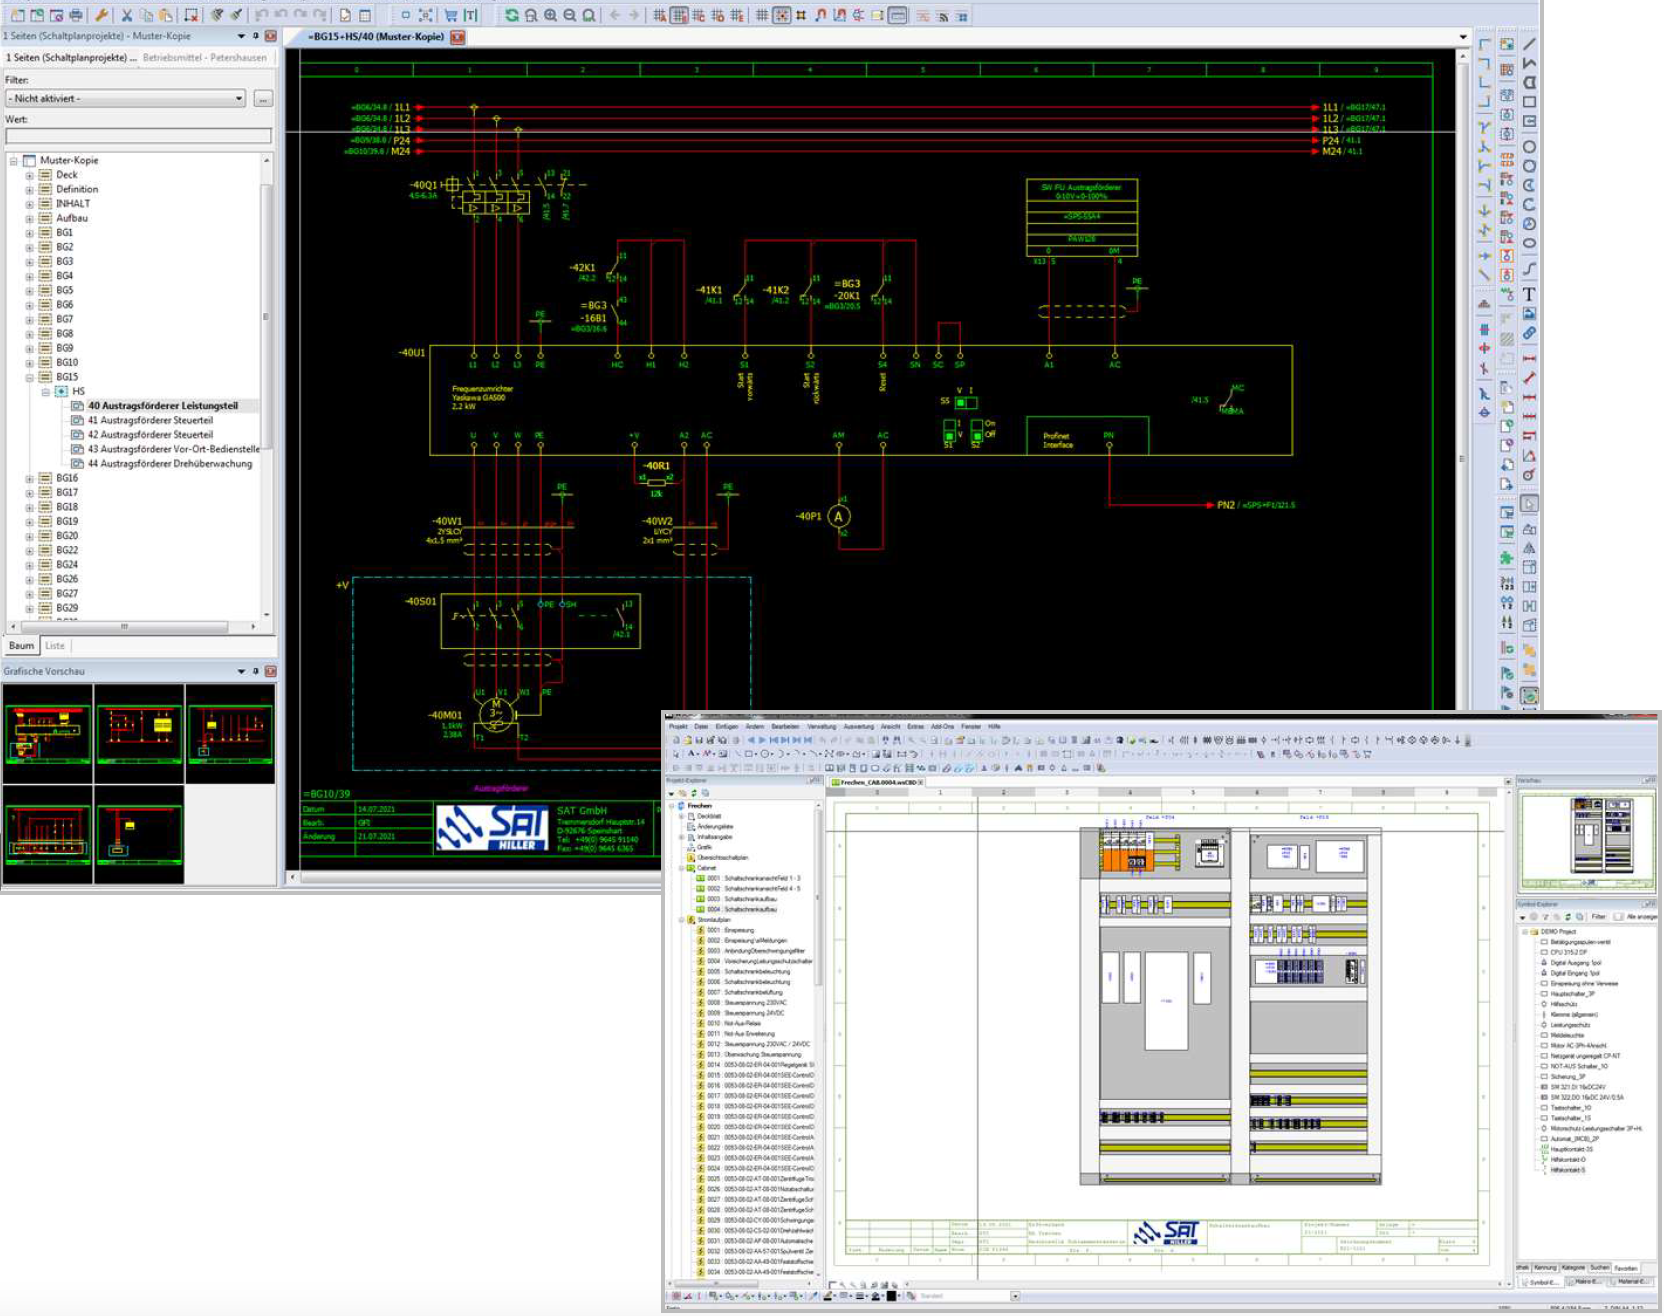The image size is (1664, 1316).
Task: Open third thumbnail in top preview row
Action: (x=230, y=733)
